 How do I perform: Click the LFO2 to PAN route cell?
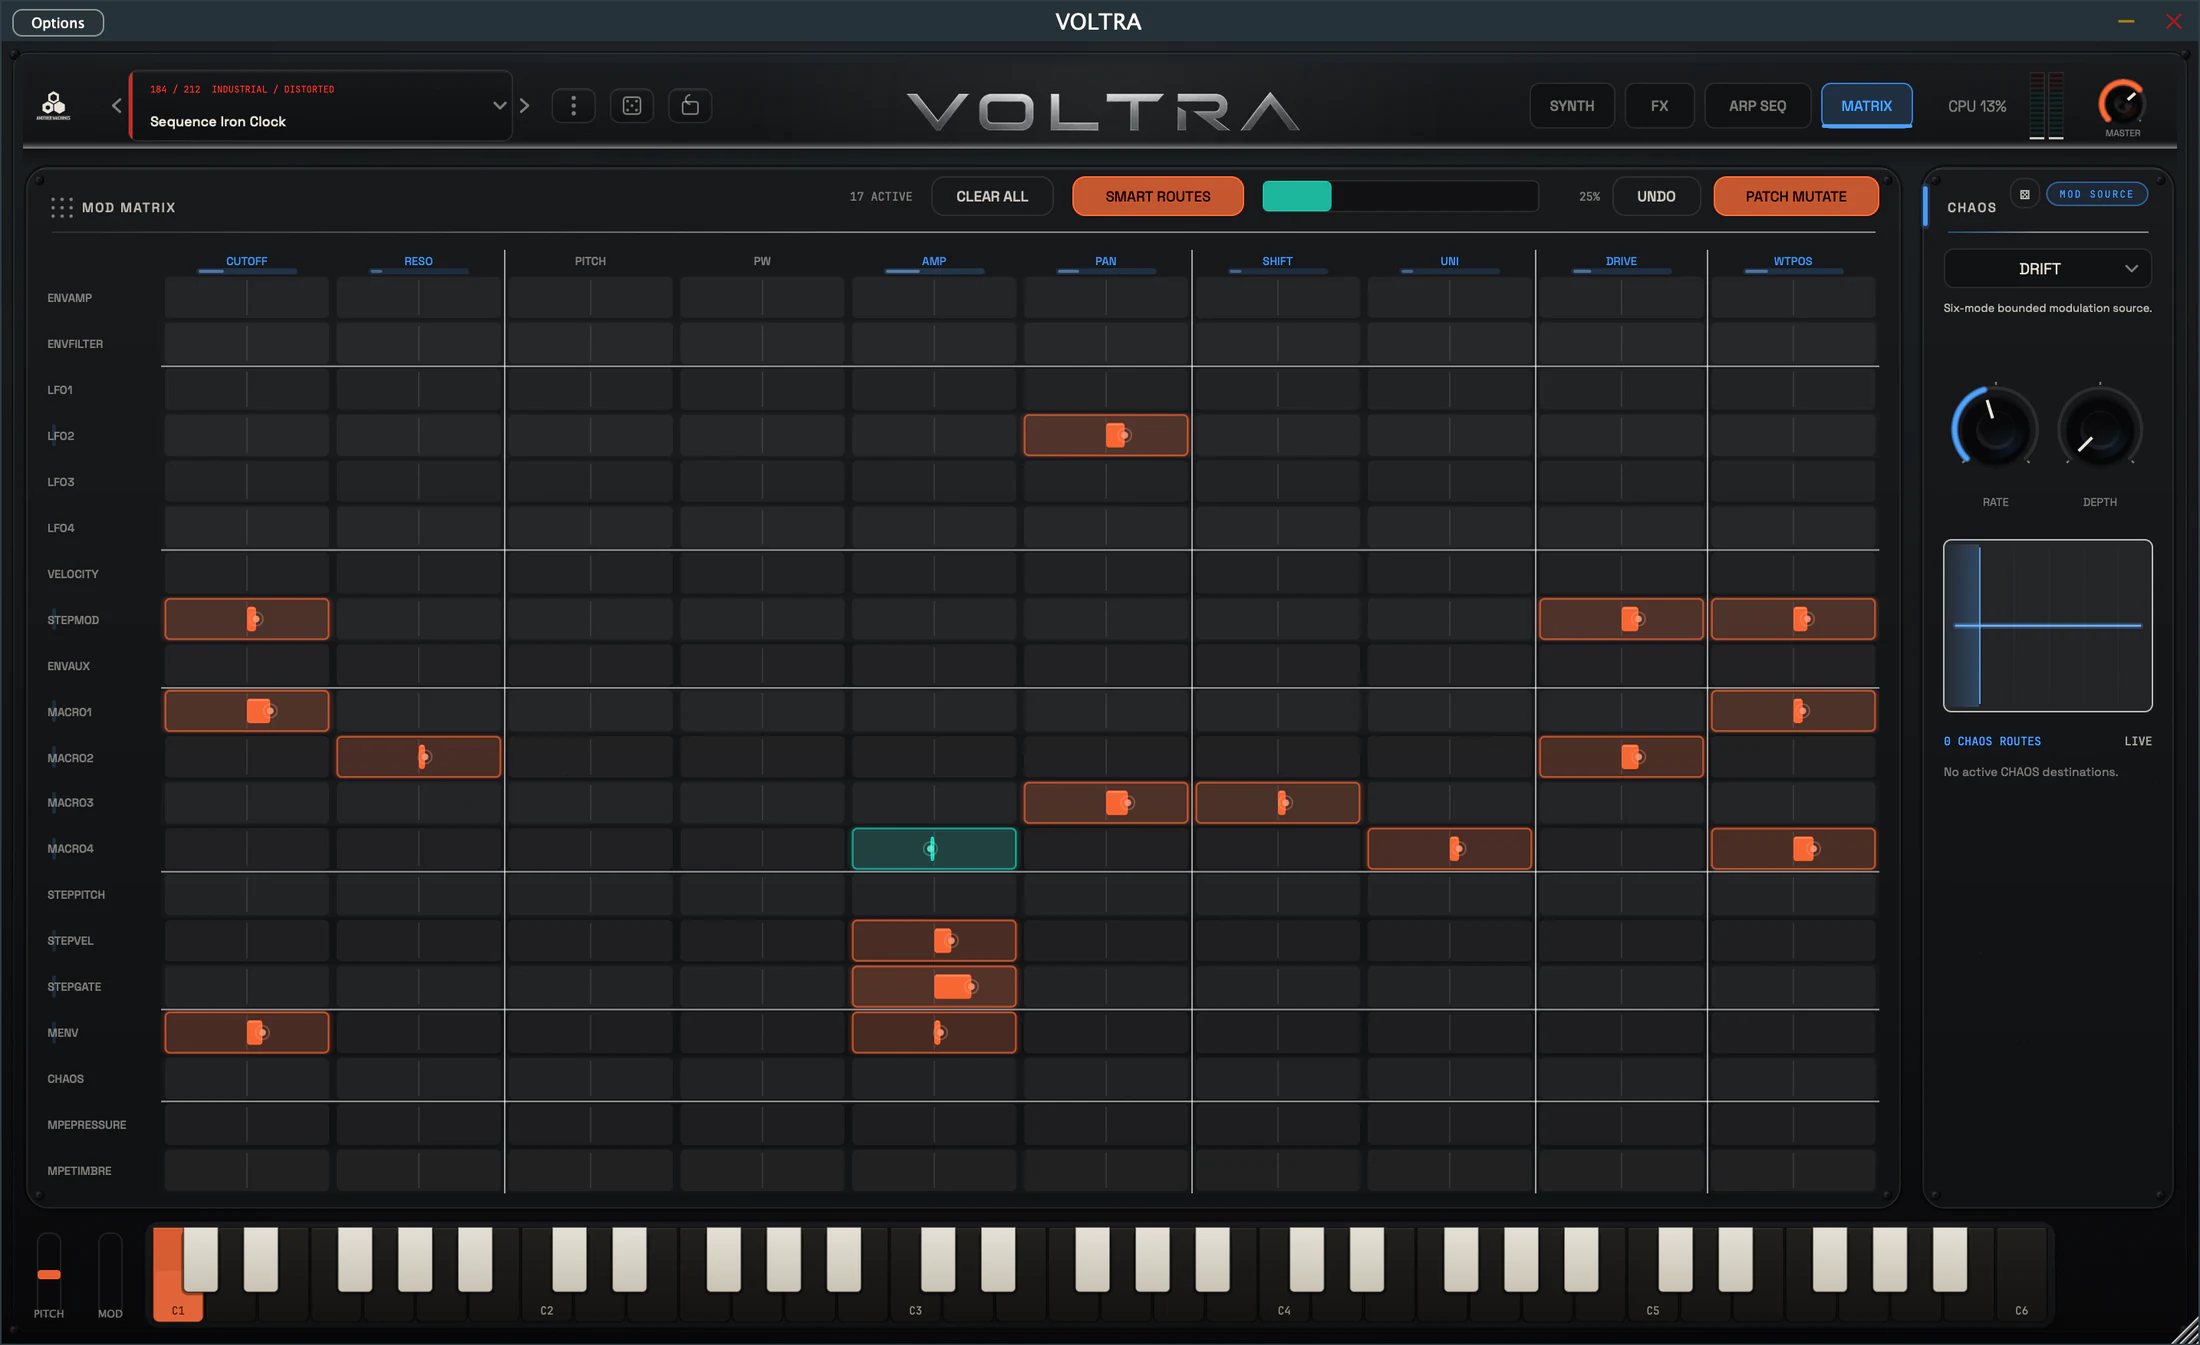pos(1106,435)
